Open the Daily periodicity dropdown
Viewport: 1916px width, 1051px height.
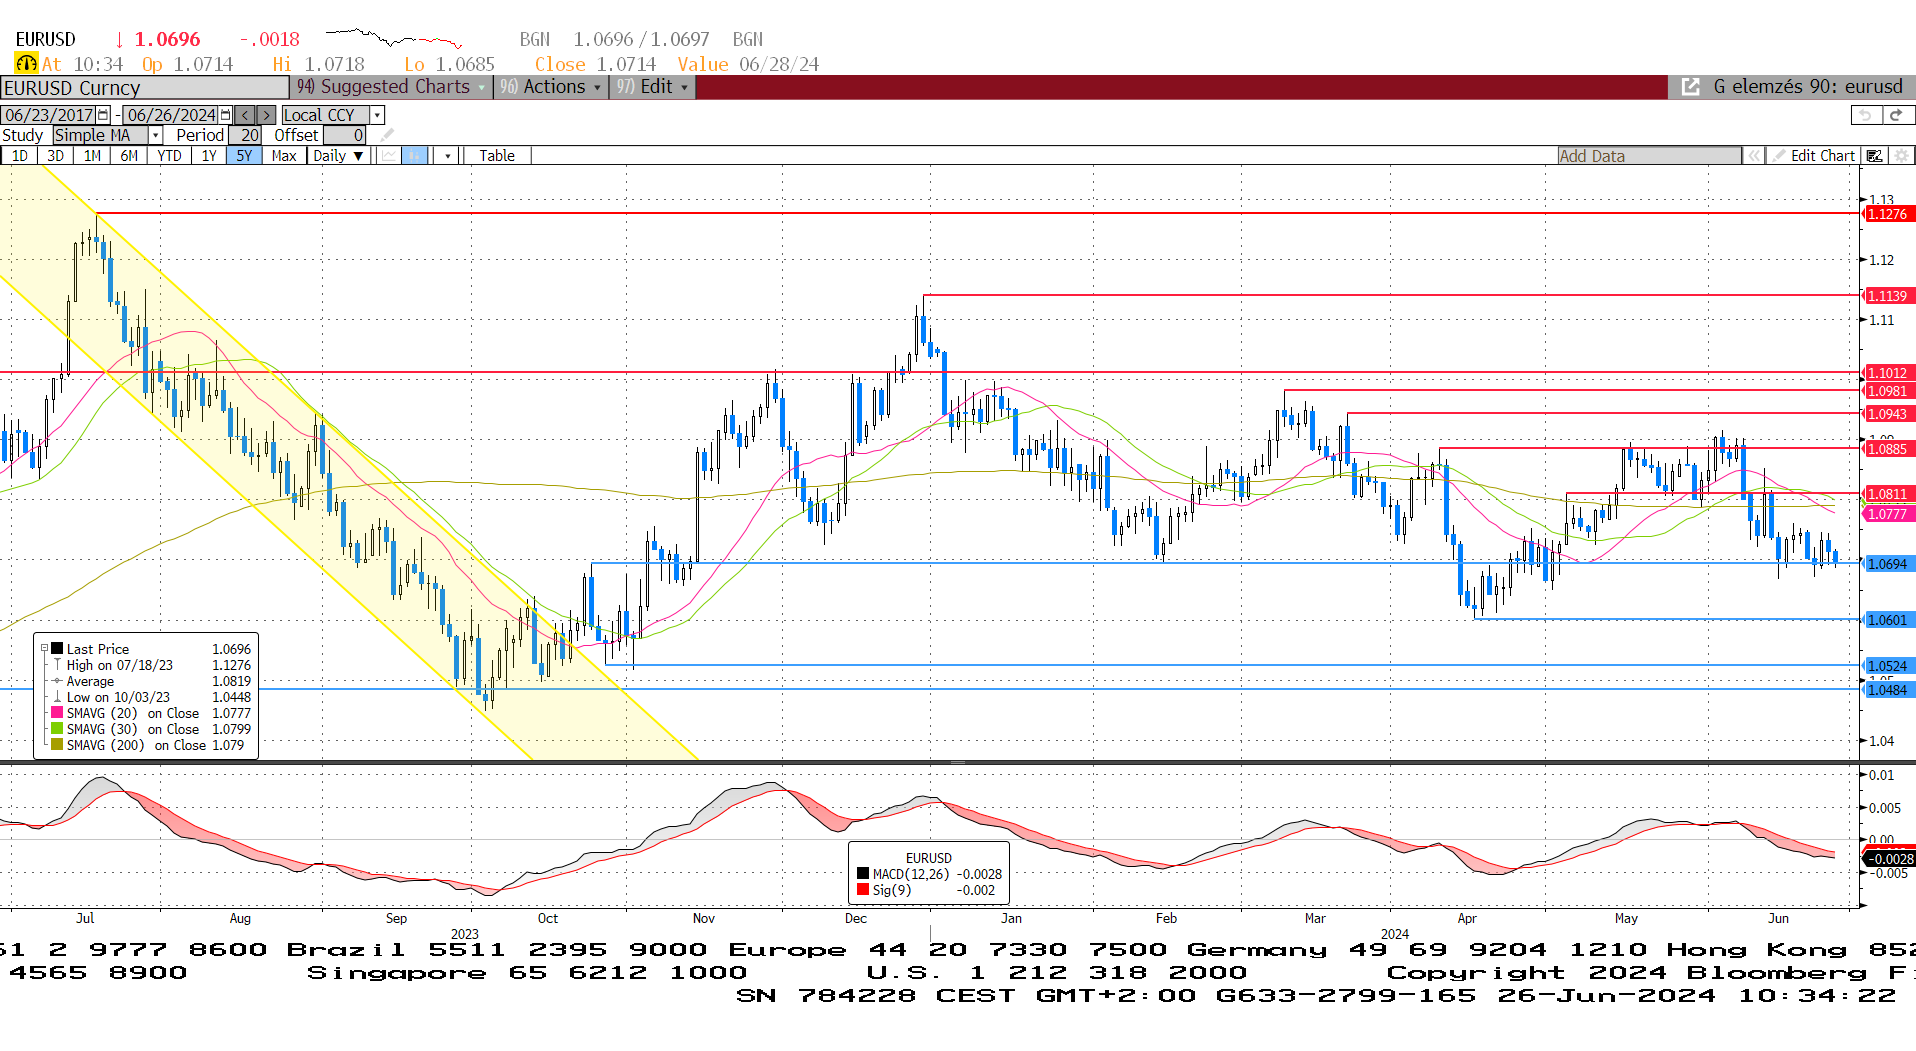pos(338,156)
